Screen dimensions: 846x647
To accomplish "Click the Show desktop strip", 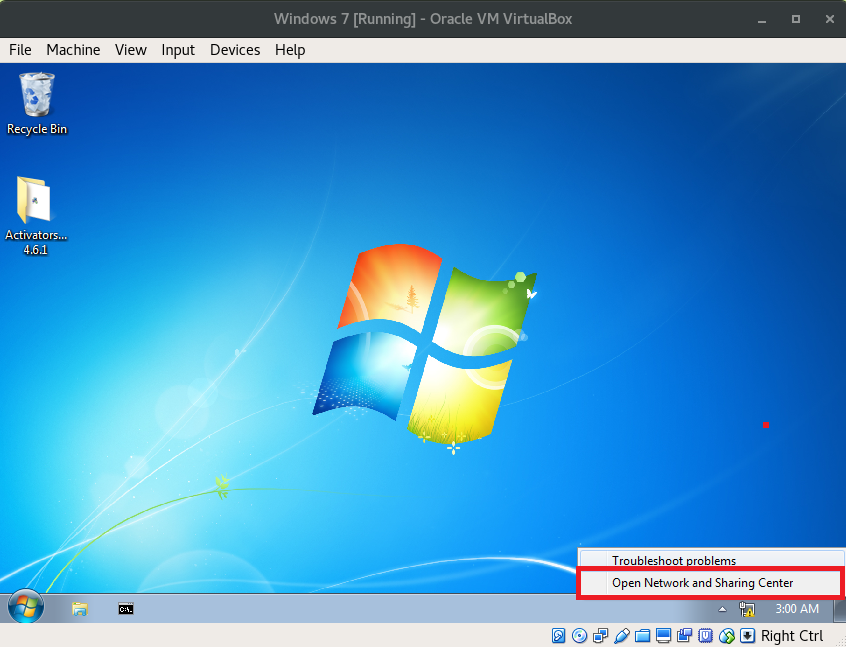I will click(x=839, y=609).
